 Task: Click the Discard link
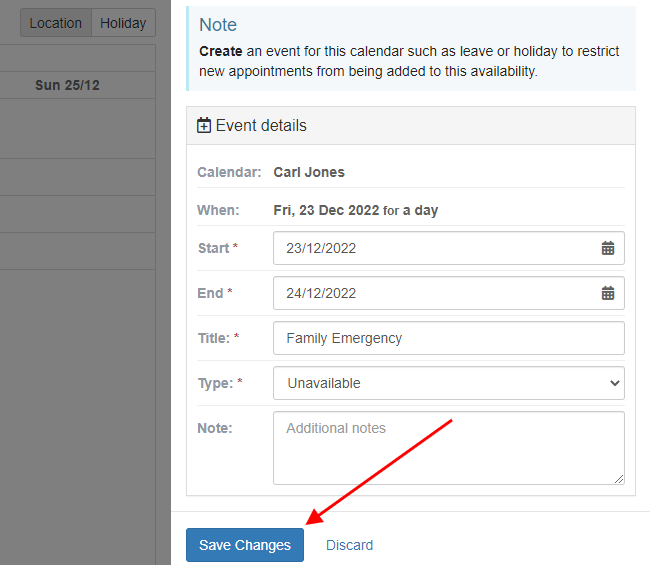click(349, 545)
